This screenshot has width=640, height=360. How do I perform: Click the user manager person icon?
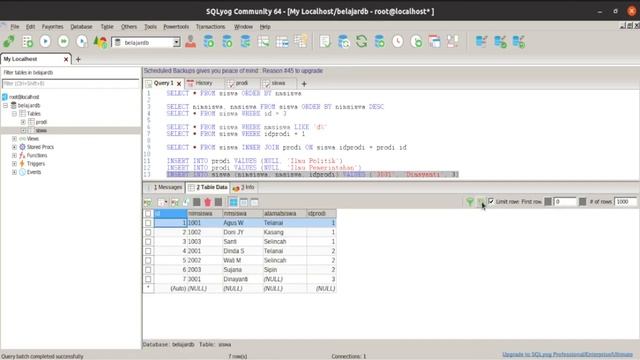(190, 41)
